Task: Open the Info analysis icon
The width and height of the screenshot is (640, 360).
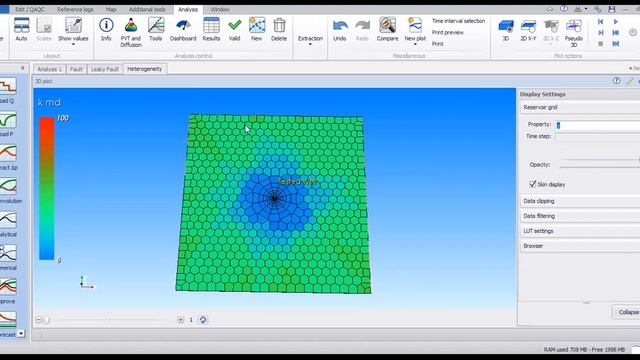Action: (x=106, y=29)
